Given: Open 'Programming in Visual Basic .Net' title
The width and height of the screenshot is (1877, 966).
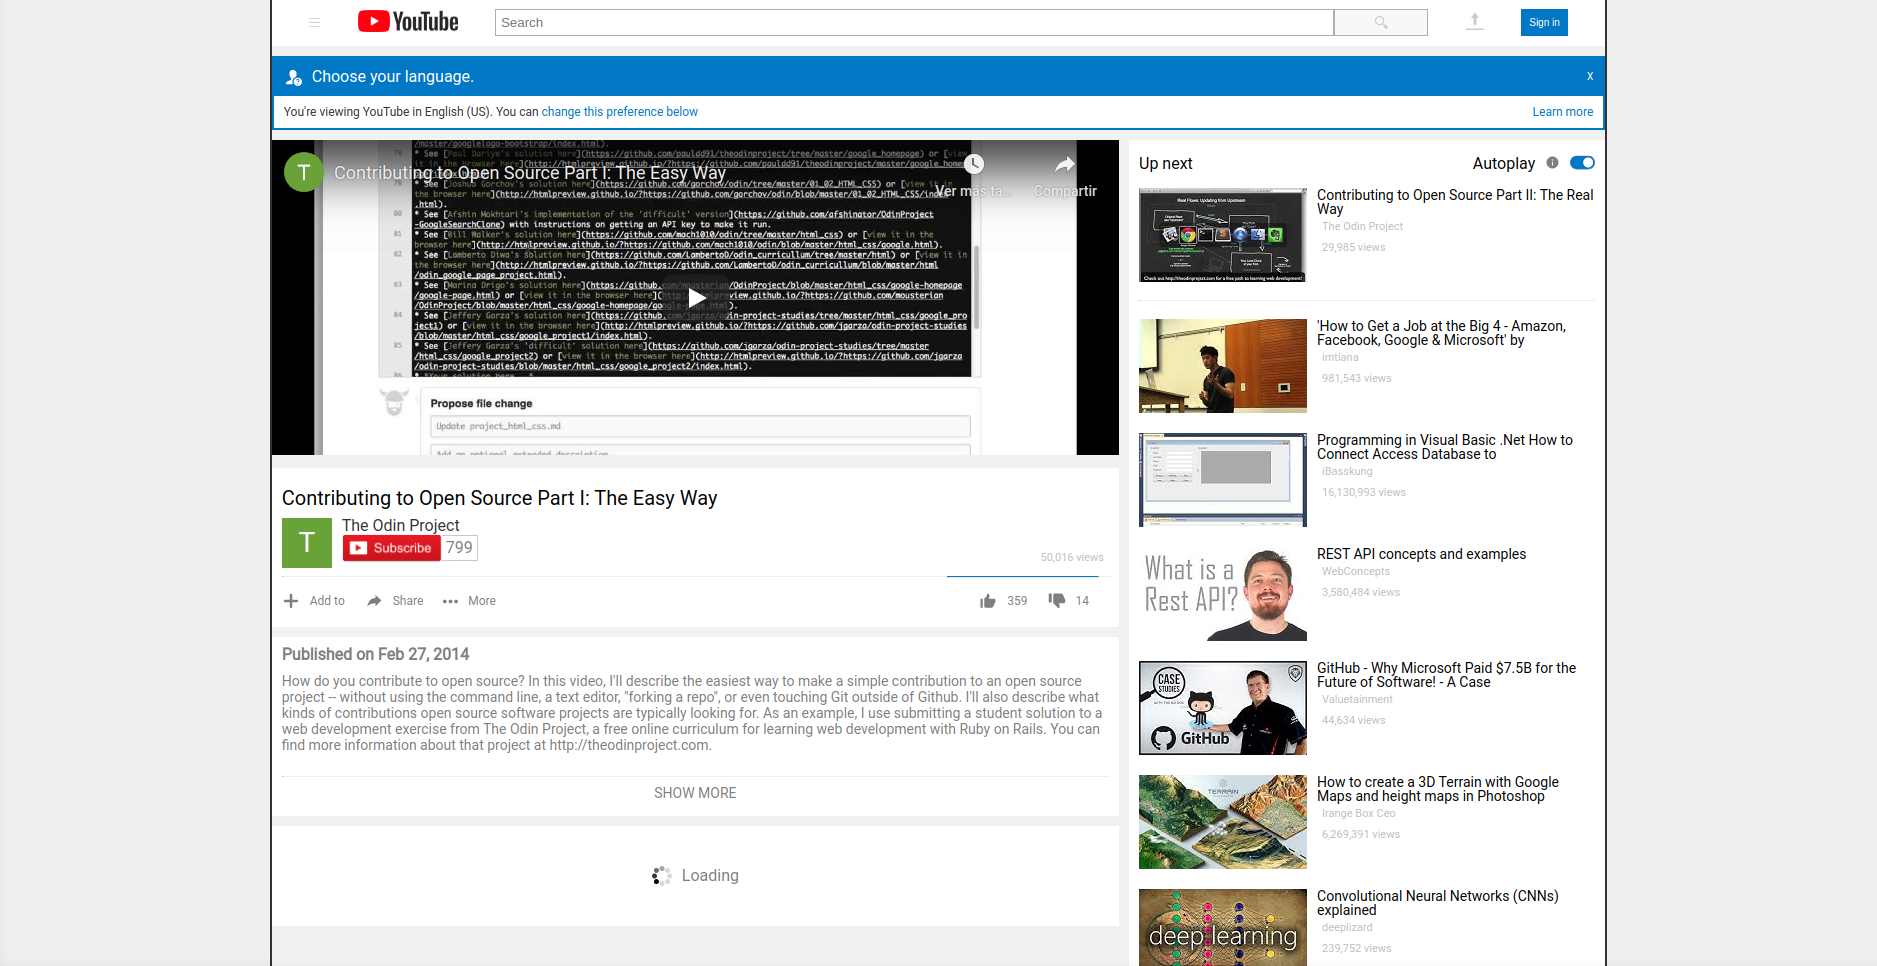Looking at the screenshot, I should pyautogui.click(x=1444, y=447).
